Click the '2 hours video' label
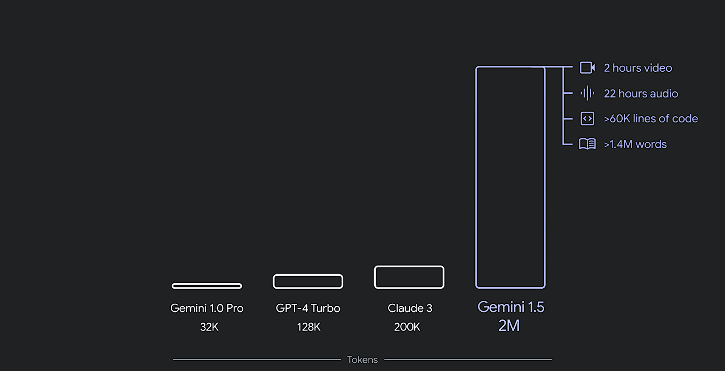The height and width of the screenshot is (371, 725). point(638,68)
